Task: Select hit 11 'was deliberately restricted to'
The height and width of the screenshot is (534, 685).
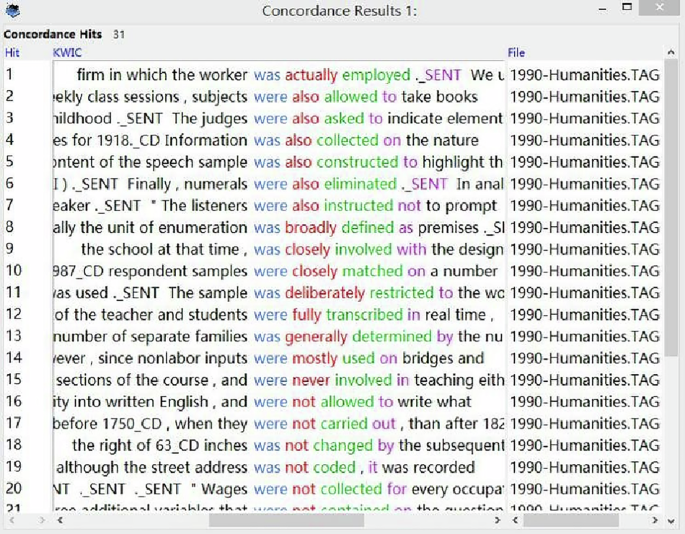Action: point(353,293)
